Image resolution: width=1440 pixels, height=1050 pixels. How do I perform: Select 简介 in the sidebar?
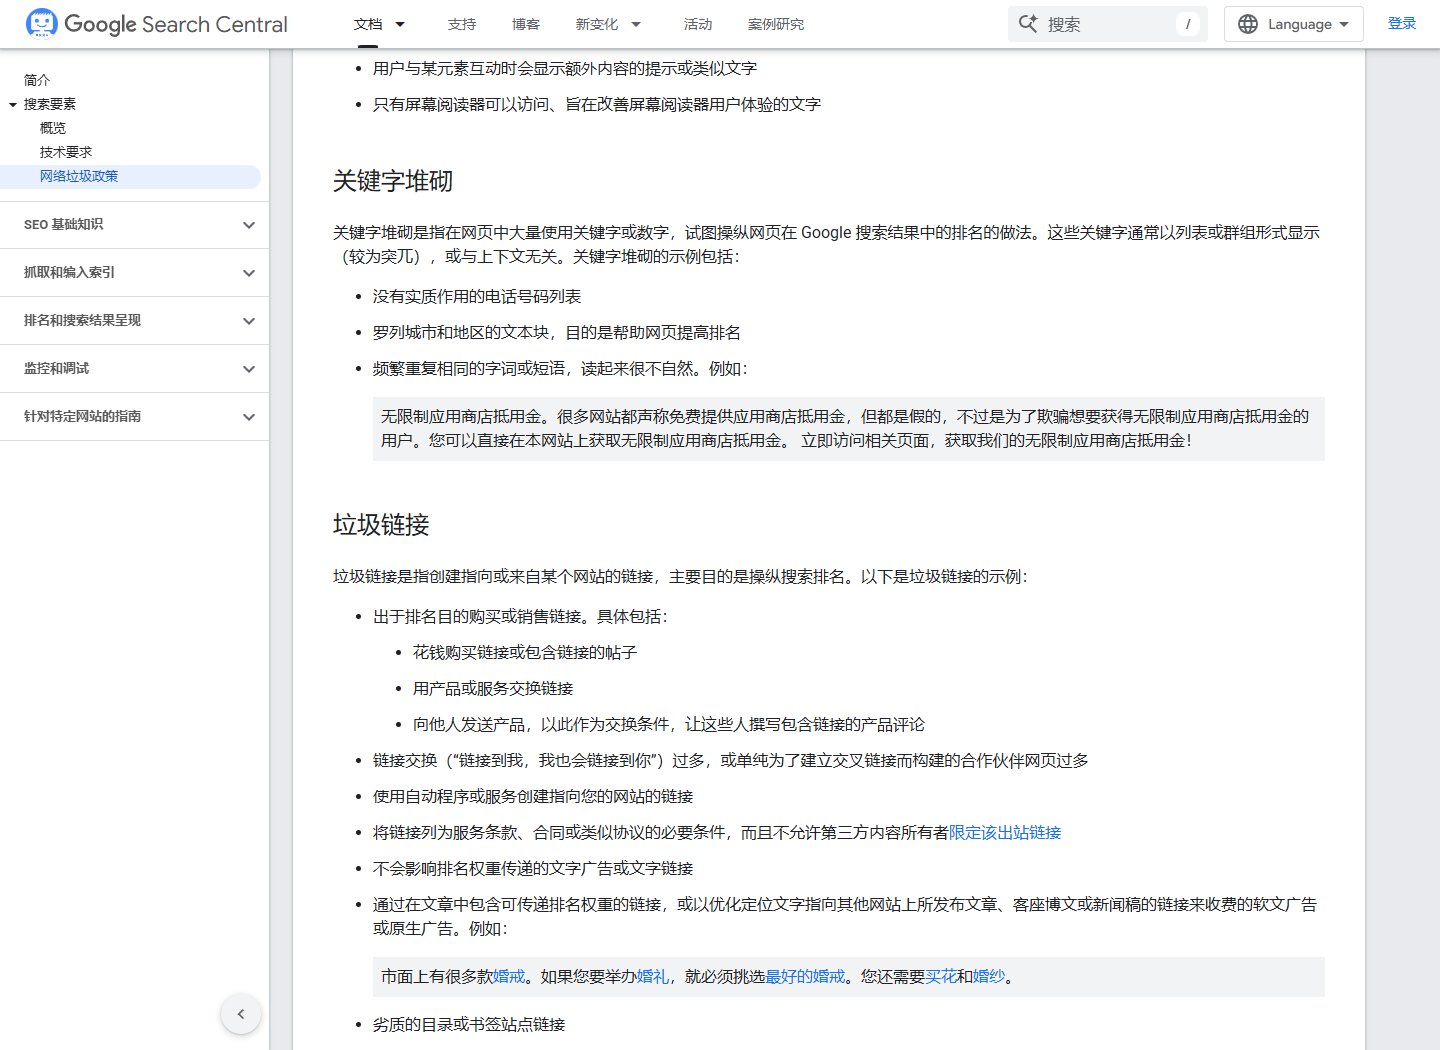pos(37,80)
